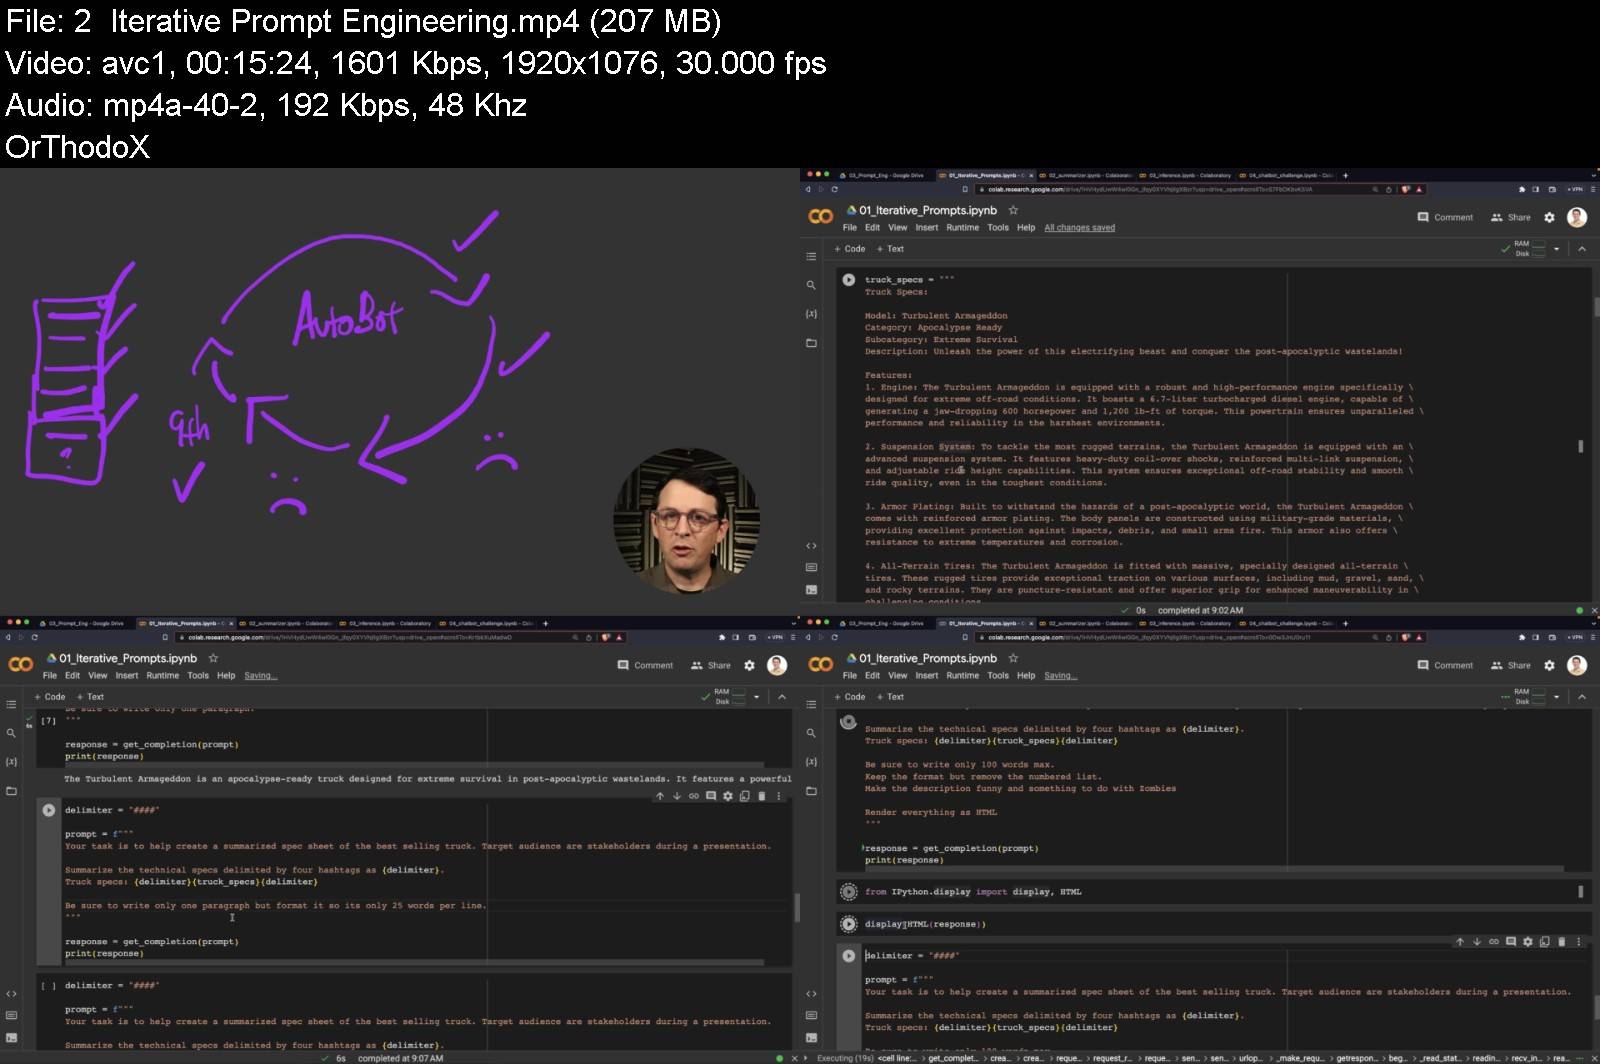Switch to 03_inference.ipynb tab in bottom-left browser

coord(384,623)
